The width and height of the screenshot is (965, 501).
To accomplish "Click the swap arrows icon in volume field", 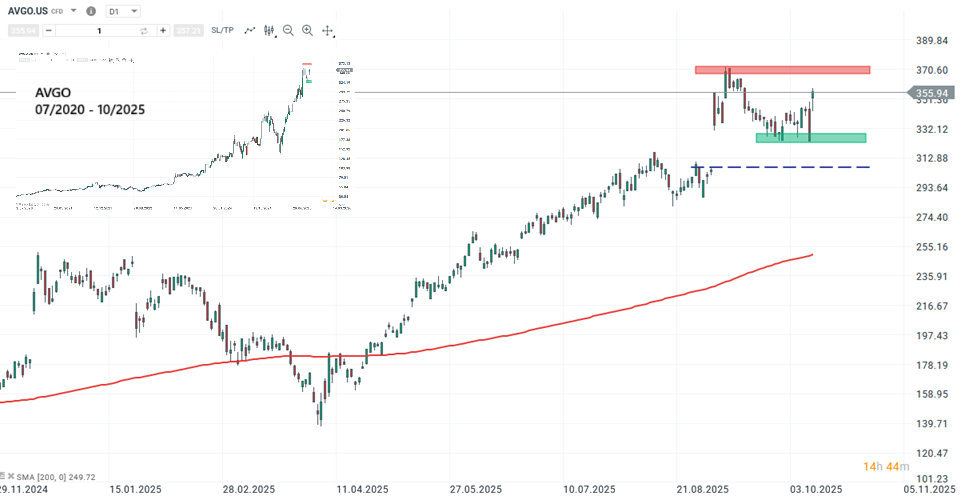I will [x=144, y=31].
